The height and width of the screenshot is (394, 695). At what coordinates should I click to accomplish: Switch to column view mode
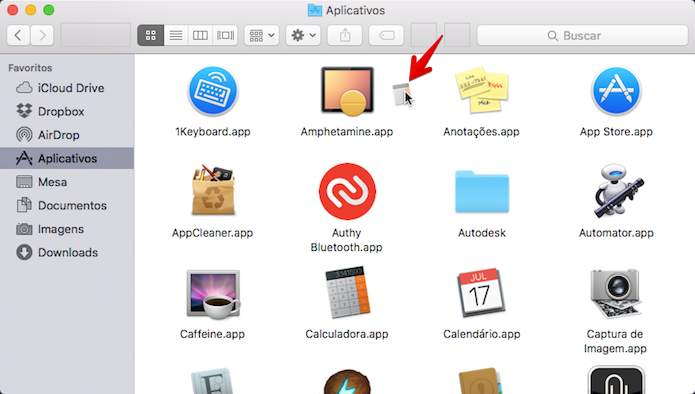click(x=200, y=35)
